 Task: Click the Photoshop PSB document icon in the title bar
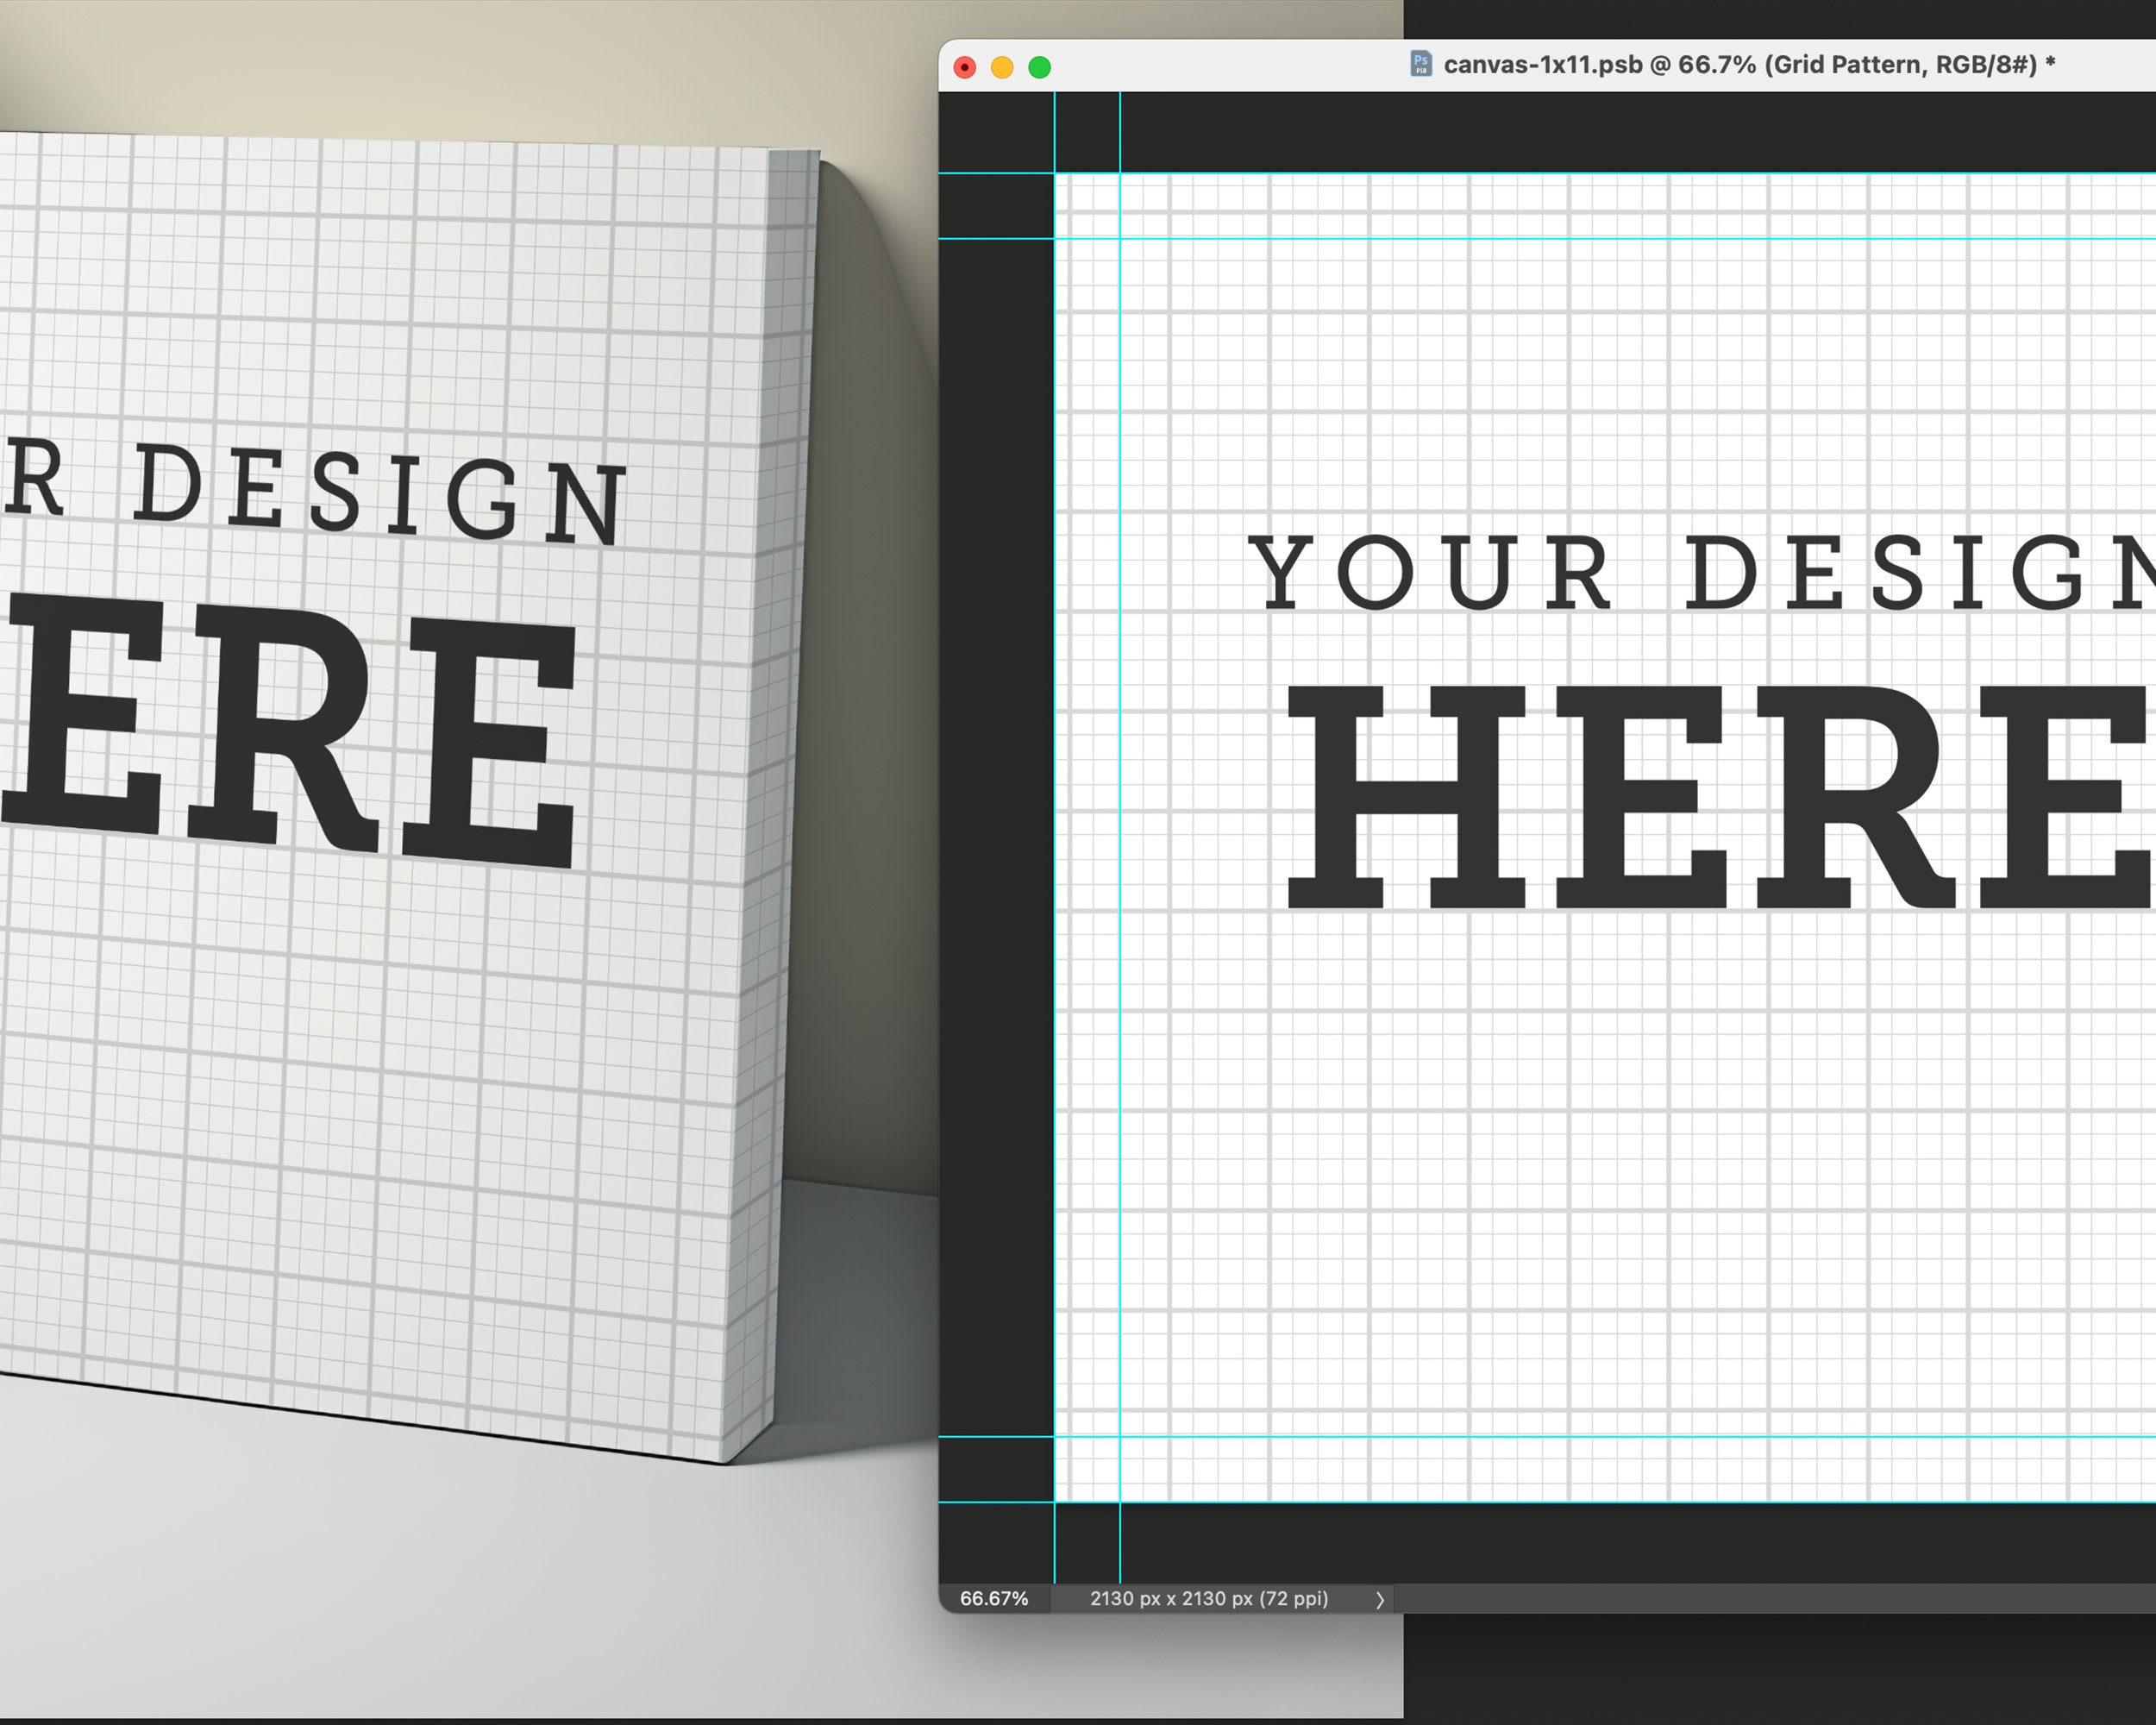point(1421,62)
